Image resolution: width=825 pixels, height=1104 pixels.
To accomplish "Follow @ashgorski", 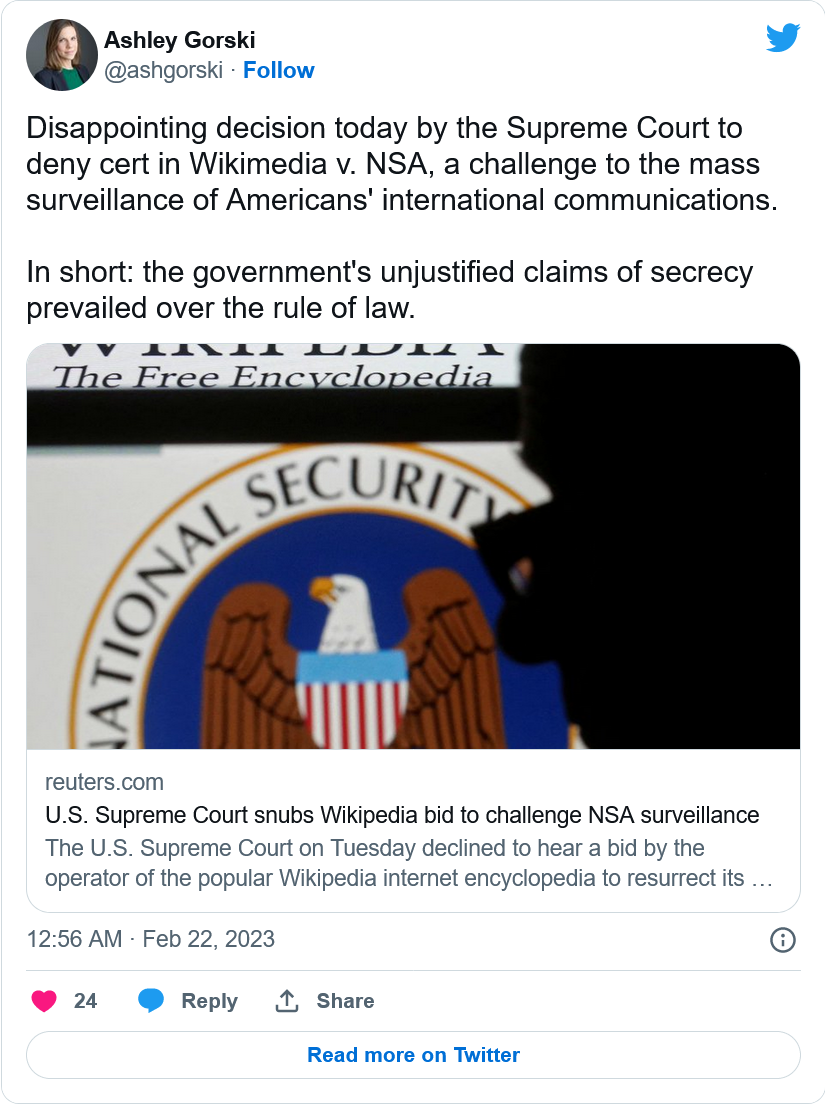I will tap(279, 70).
